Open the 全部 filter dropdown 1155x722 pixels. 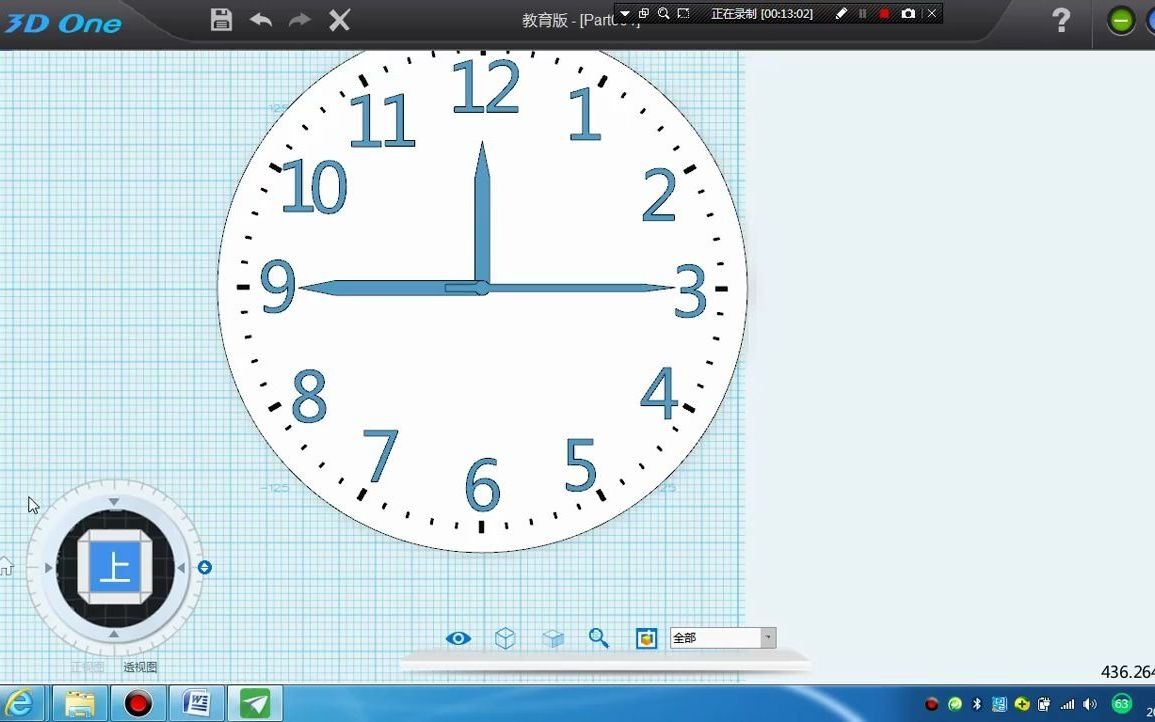(x=723, y=638)
